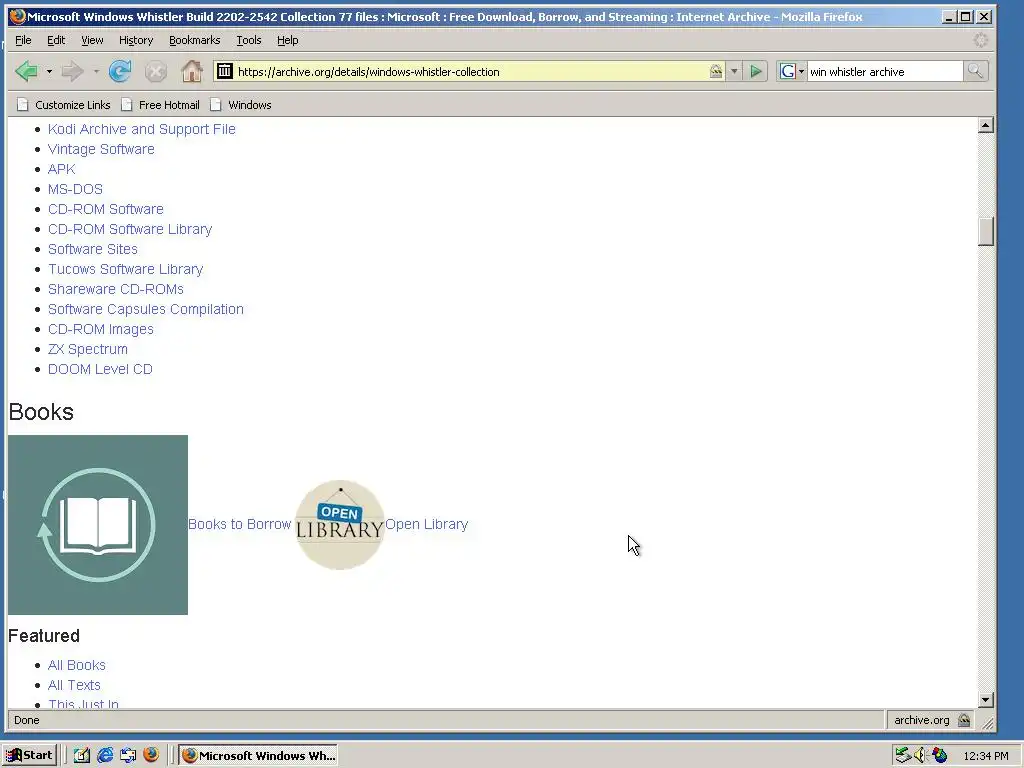Go to the Home page
The width and height of the screenshot is (1024, 768).
[x=191, y=71]
